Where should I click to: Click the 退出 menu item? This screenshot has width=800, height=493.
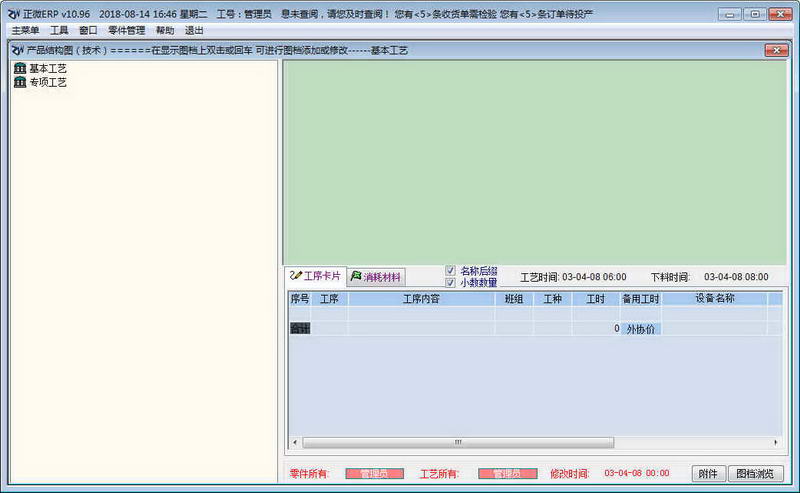coord(194,31)
